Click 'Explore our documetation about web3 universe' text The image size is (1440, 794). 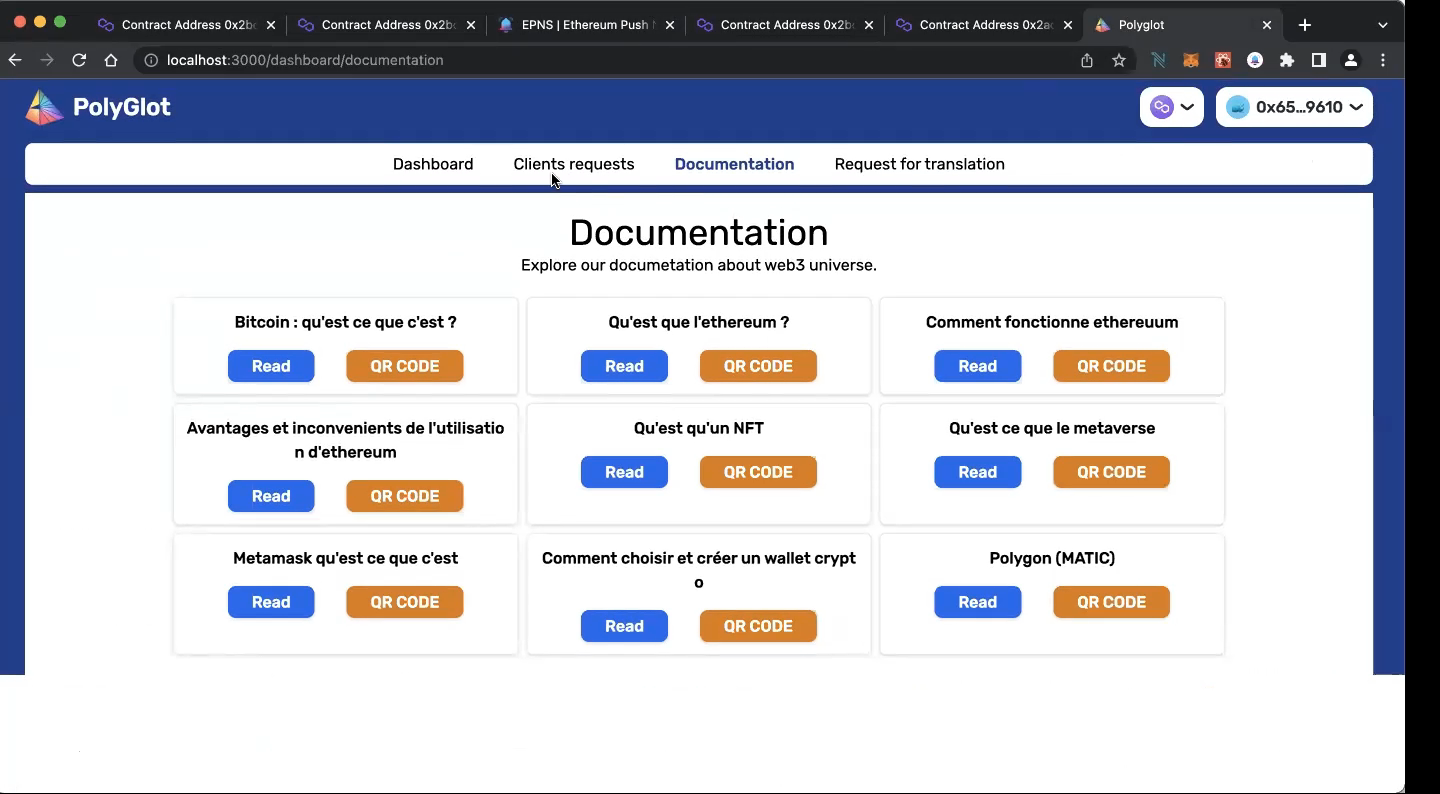point(699,265)
